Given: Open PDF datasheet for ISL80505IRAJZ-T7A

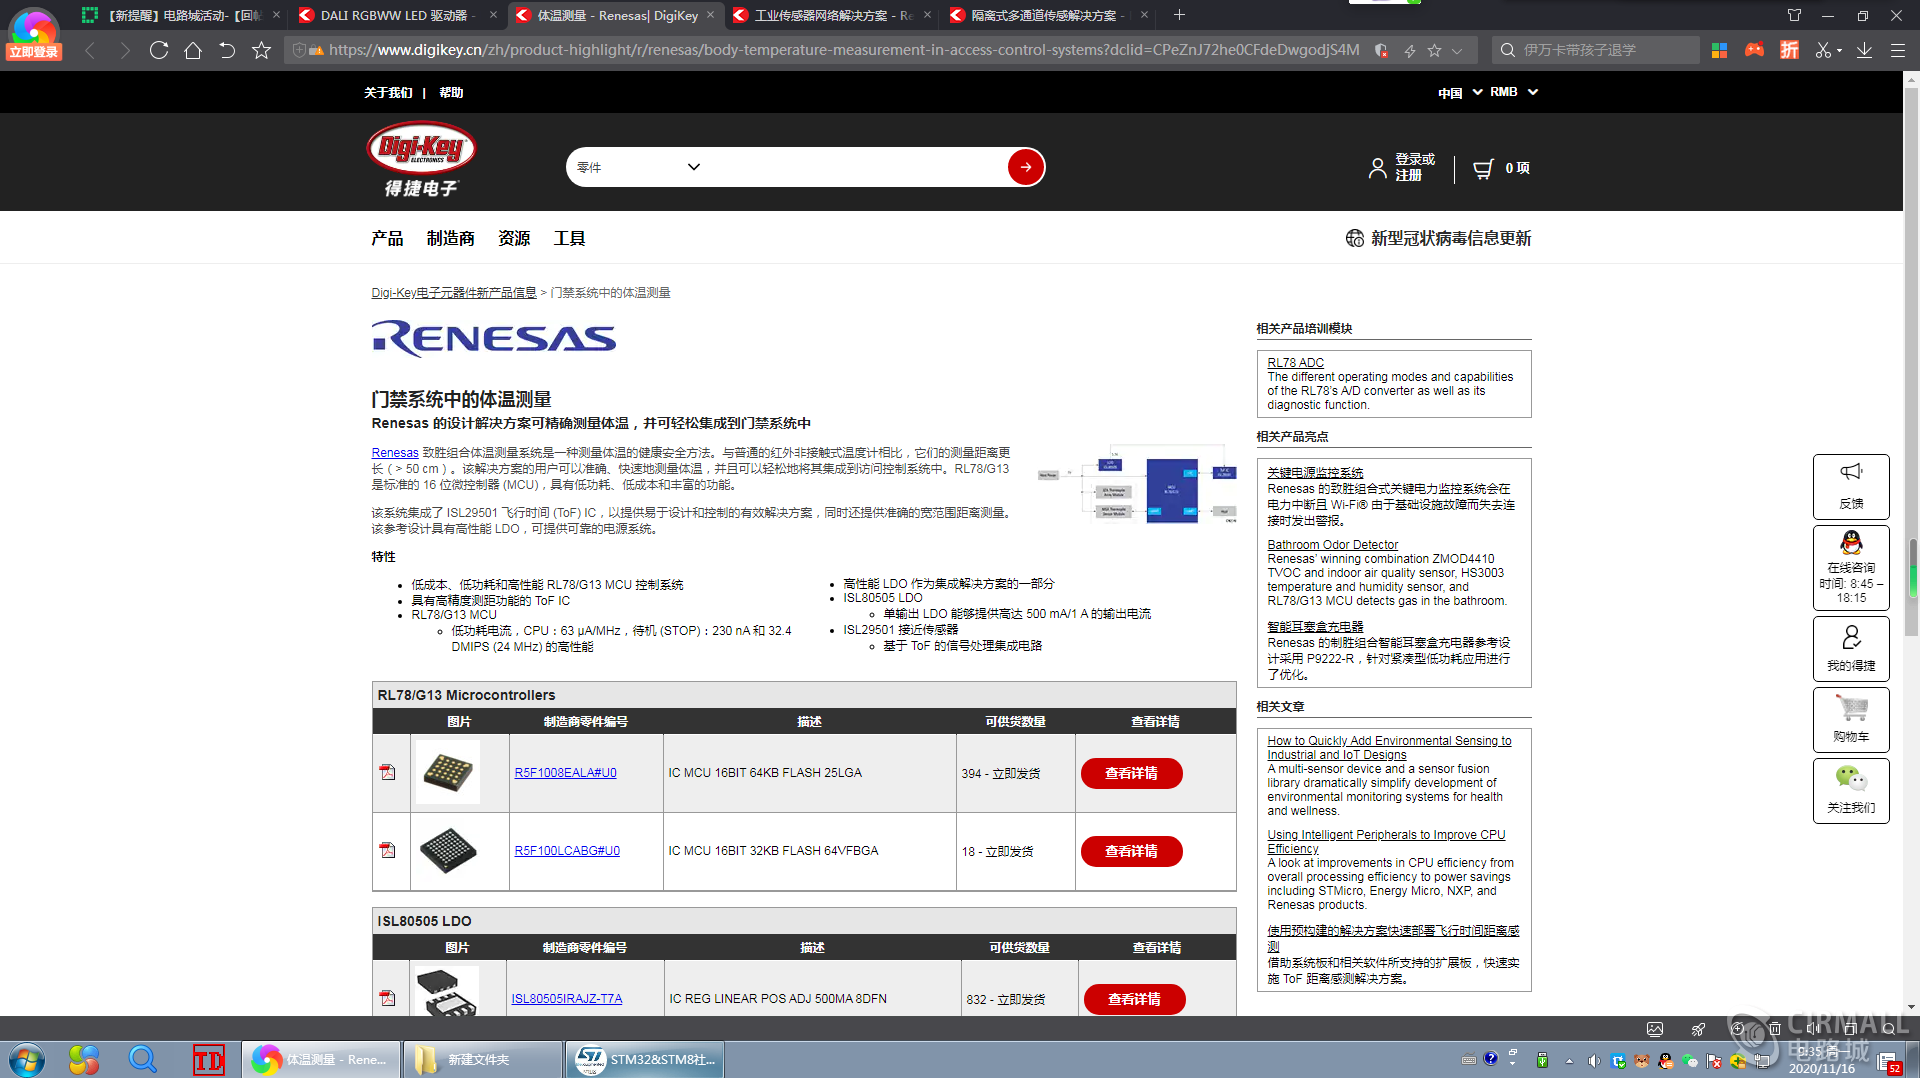Looking at the screenshot, I should click(388, 998).
